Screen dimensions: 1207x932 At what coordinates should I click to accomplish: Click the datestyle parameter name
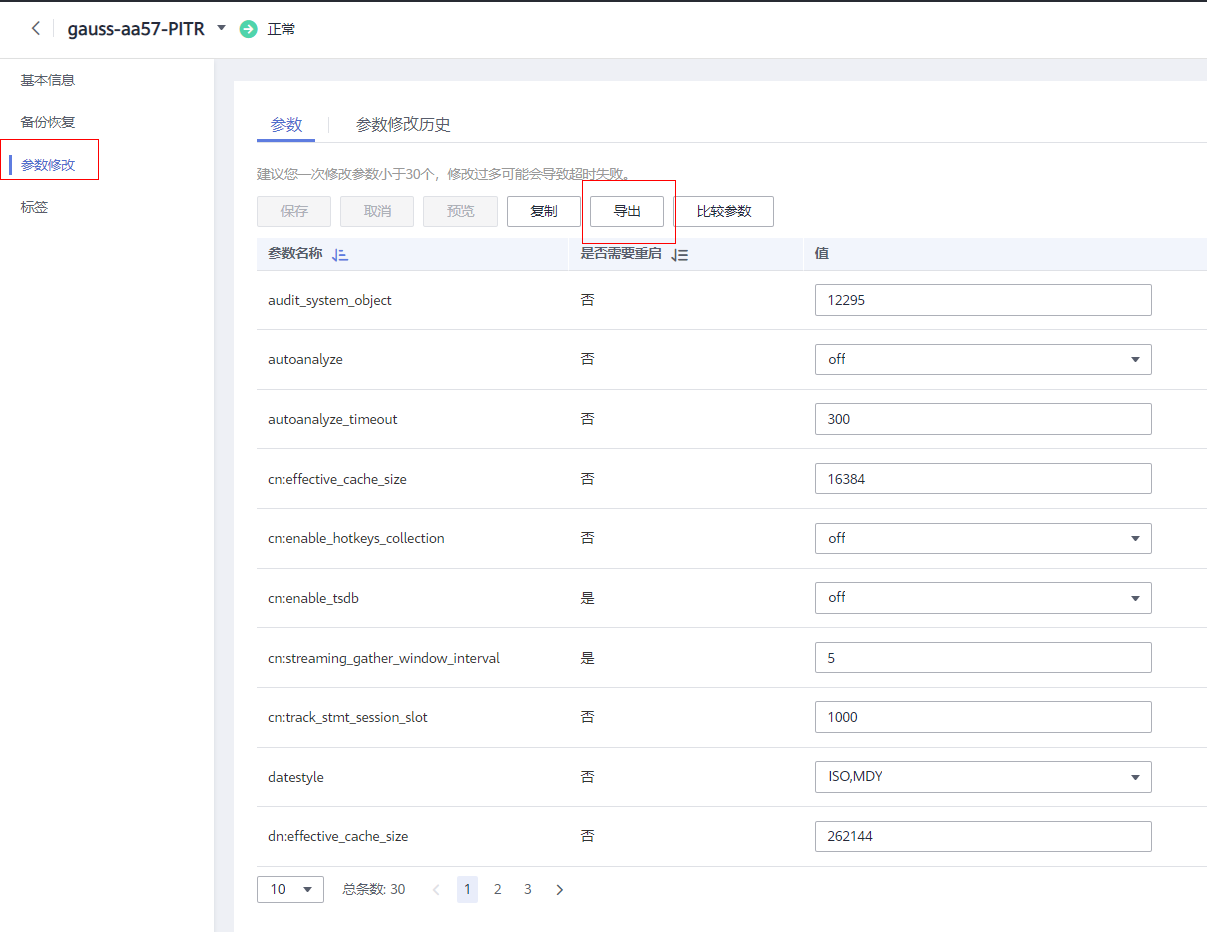tap(296, 777)
